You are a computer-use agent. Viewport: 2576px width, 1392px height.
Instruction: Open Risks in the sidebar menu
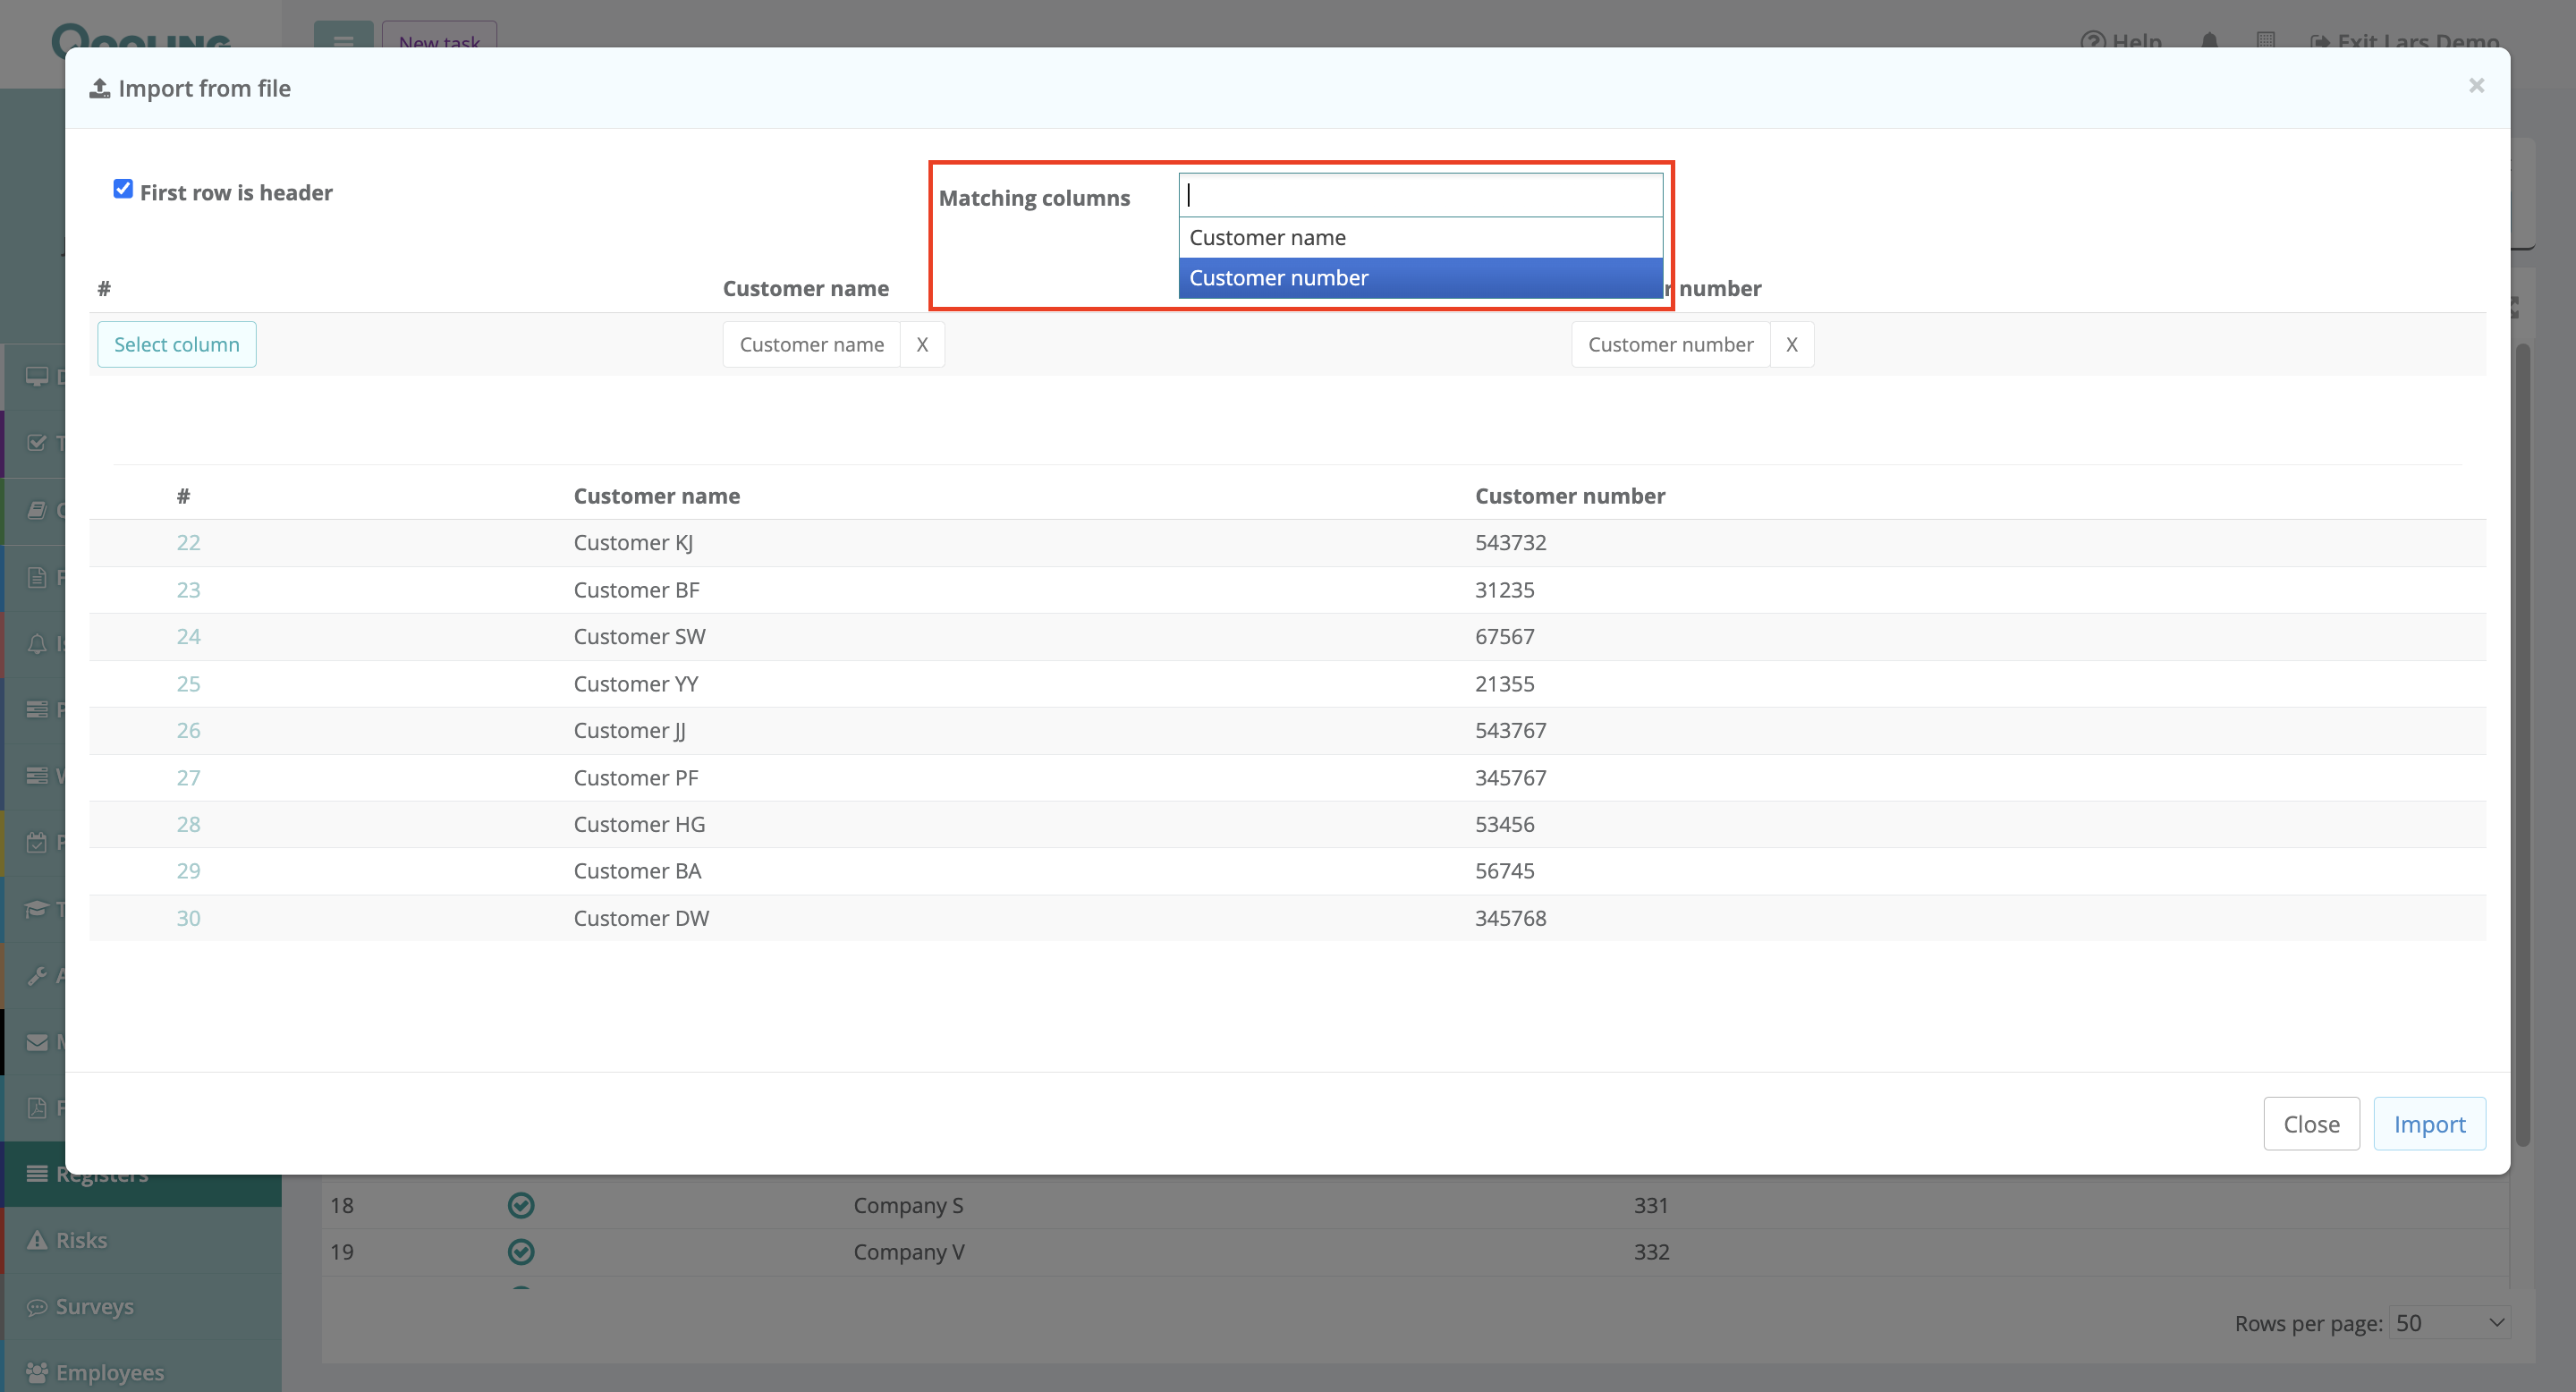[81, 1240]
